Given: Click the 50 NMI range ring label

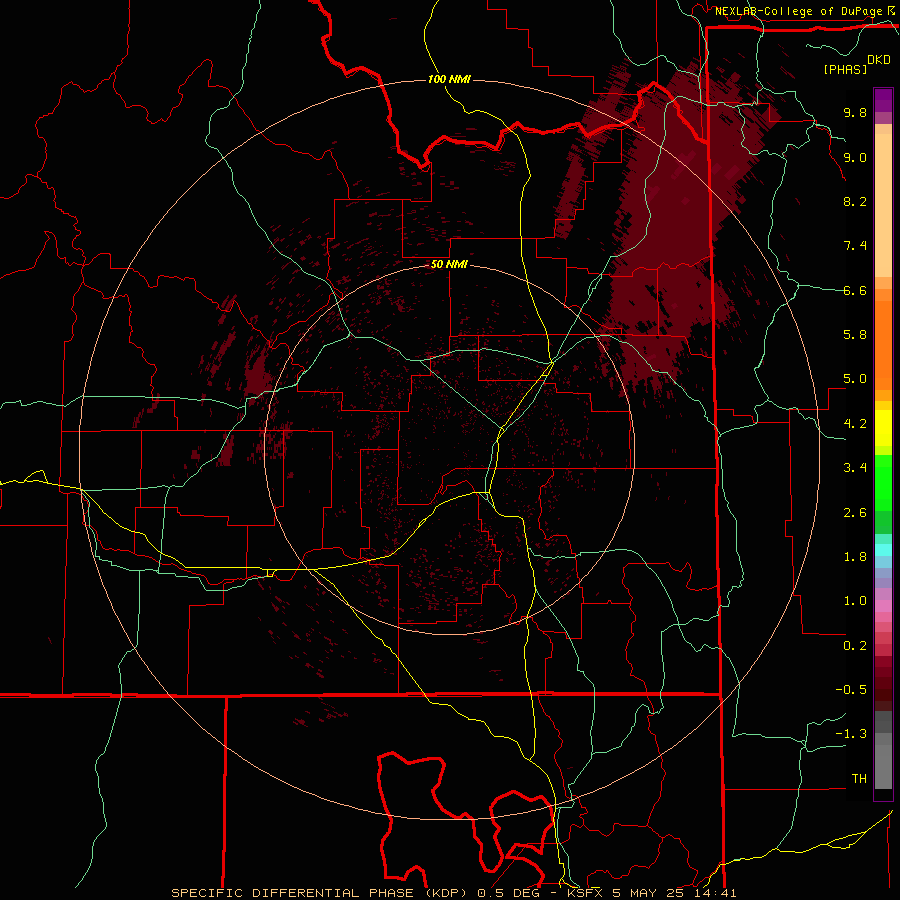Looking at the screenshot, I should tap(449, 264).
